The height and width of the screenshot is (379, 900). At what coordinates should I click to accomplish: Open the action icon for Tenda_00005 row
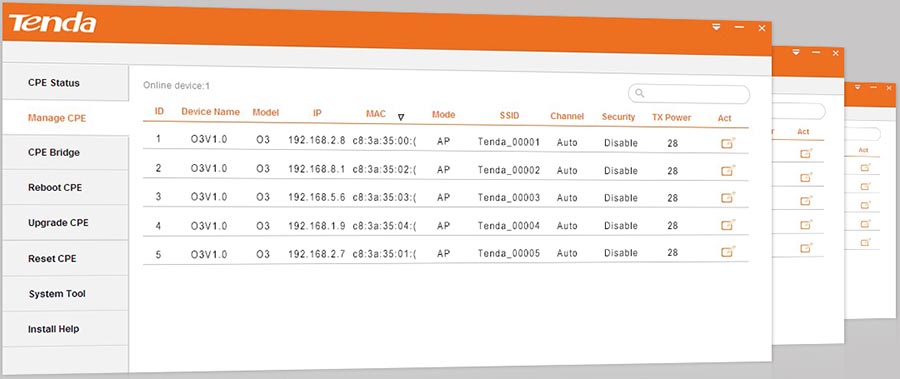pyautogui.click(x=727, y=252)
